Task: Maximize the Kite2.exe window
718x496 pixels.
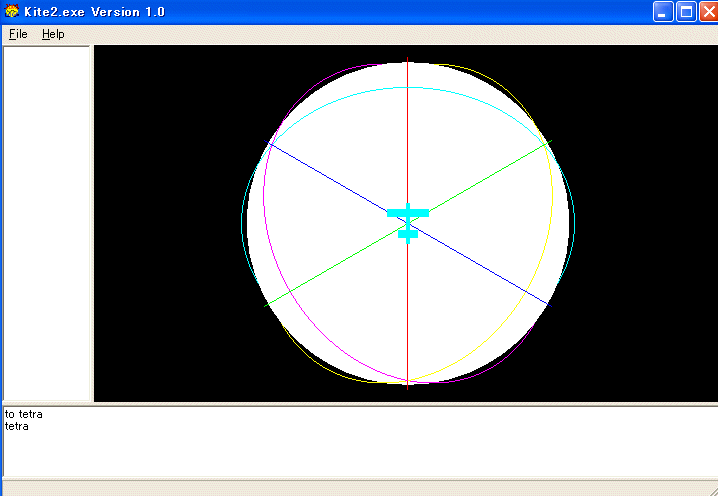Action: 686,11
